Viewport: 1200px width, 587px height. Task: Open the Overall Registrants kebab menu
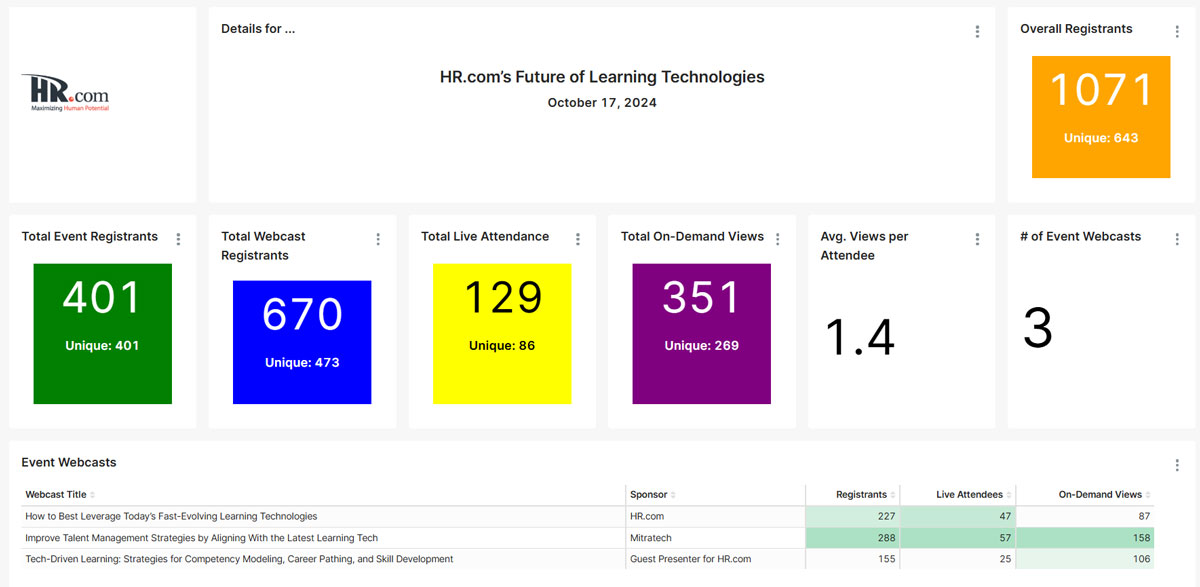point(1177,32)
